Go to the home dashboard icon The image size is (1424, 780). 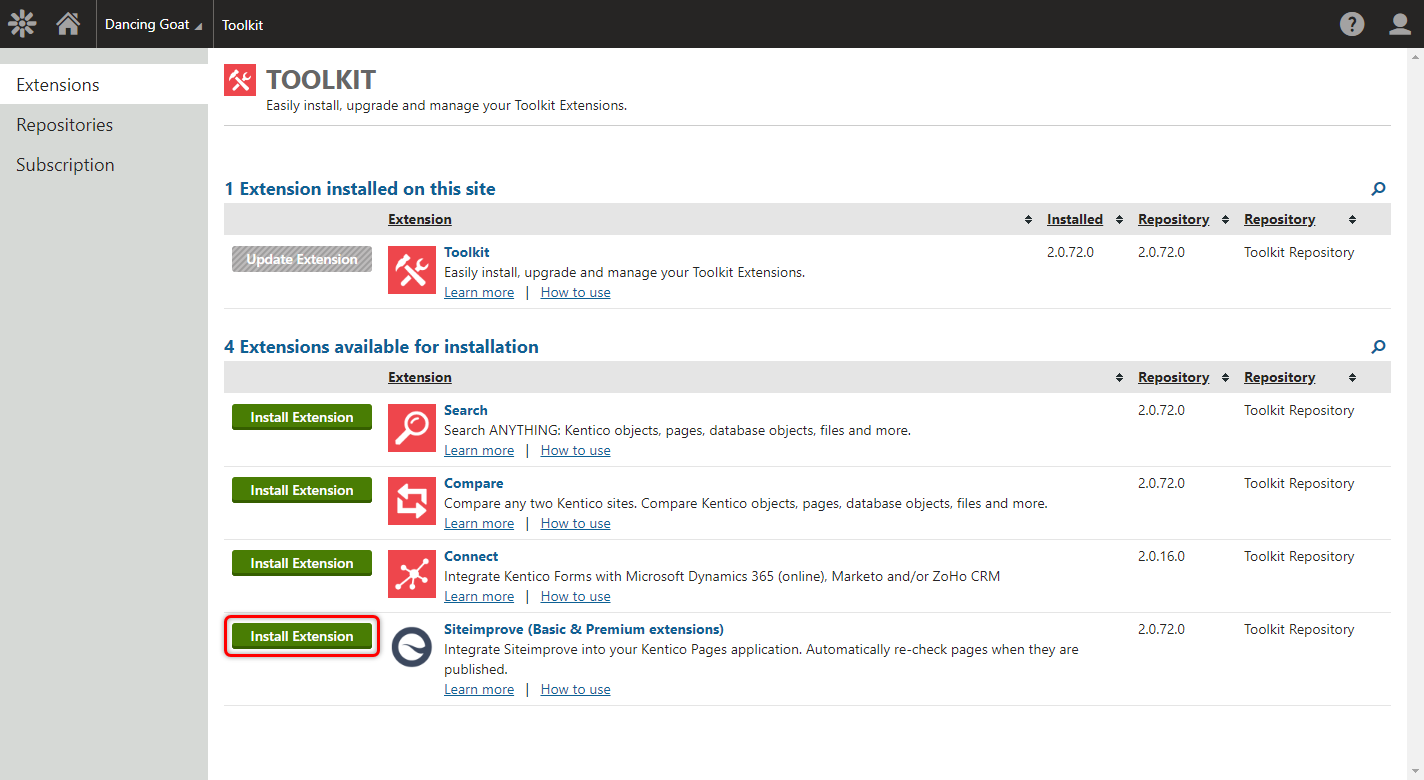point(68,24)
